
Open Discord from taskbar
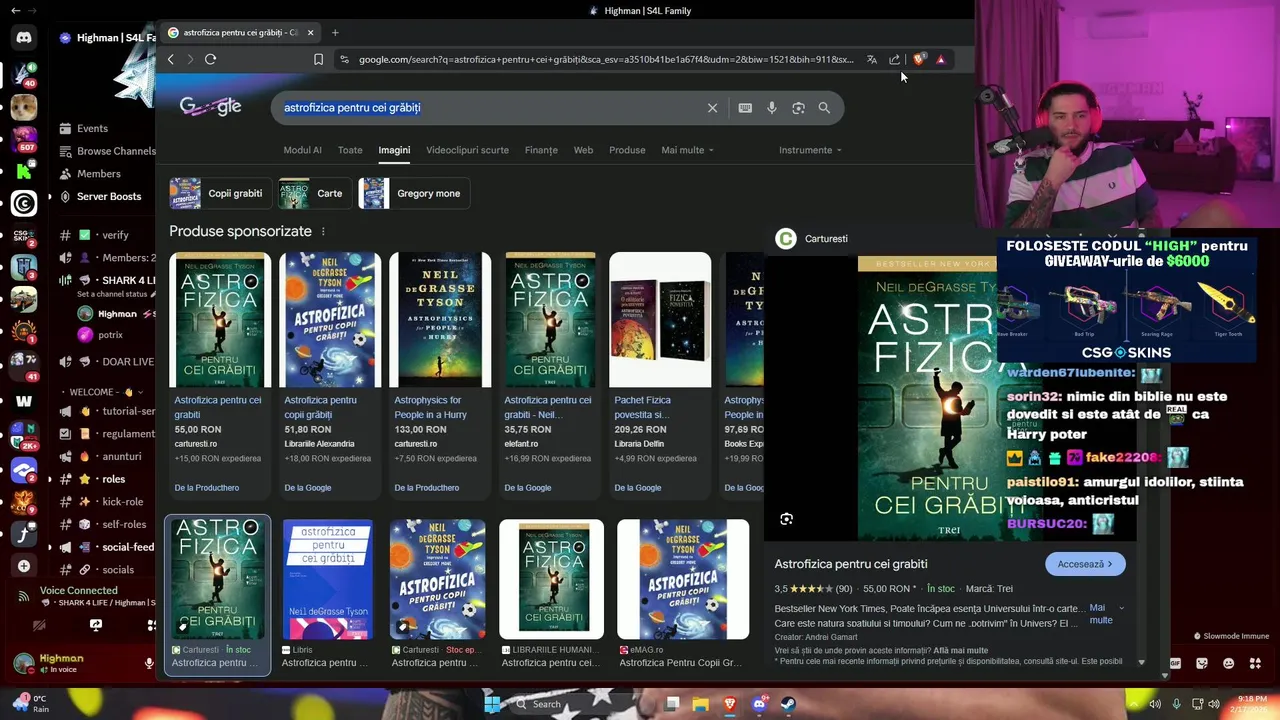[x=759, y=704]
